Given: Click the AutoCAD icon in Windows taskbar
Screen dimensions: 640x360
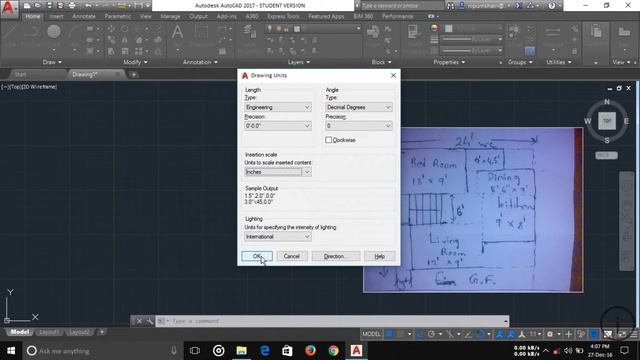Looking at the screenshot, I should click(x=356, y=351).
